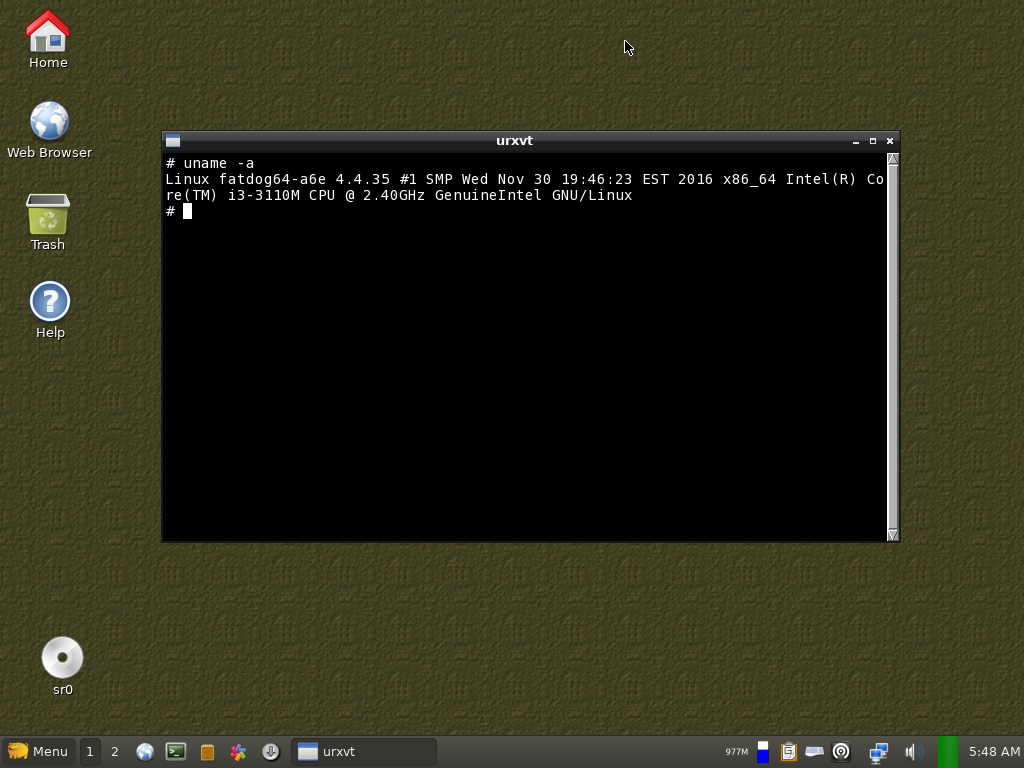Launch terminal from taskbar quick launcher
This screenshot has height=768, width=1024.
tap(176, 752)
